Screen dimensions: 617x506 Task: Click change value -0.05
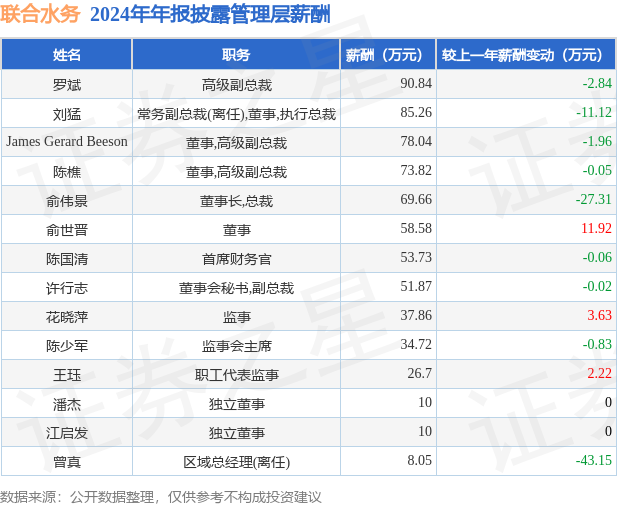597,170
